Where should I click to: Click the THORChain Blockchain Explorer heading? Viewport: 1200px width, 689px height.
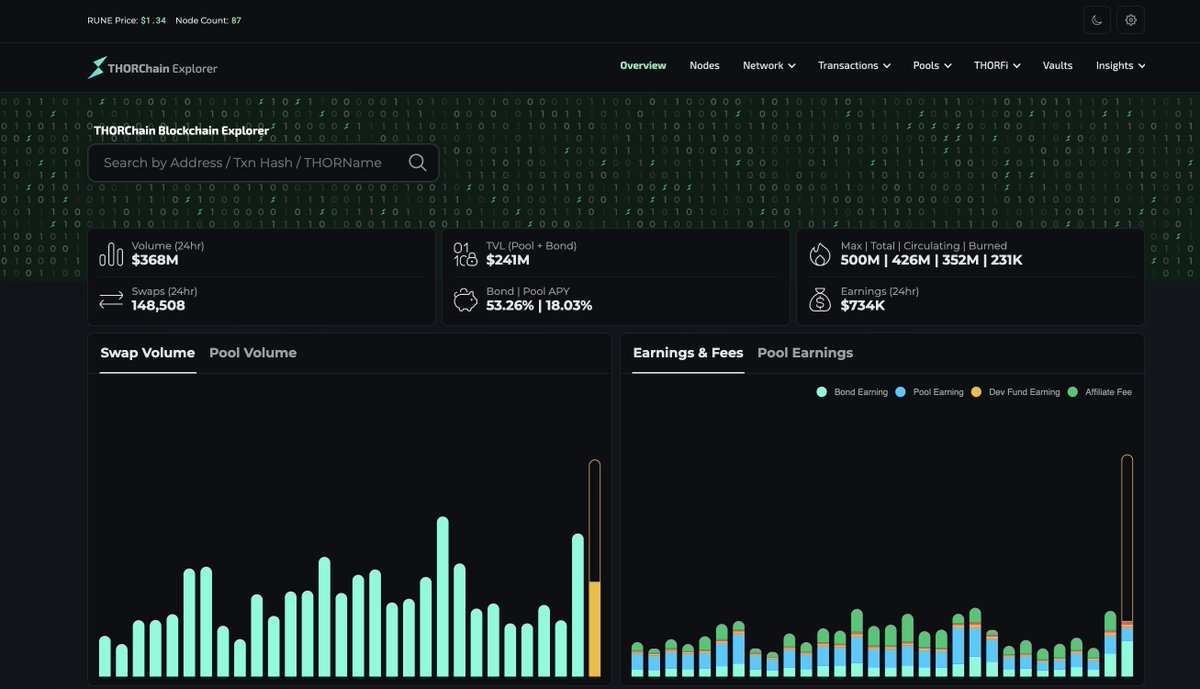coord(181,130)
